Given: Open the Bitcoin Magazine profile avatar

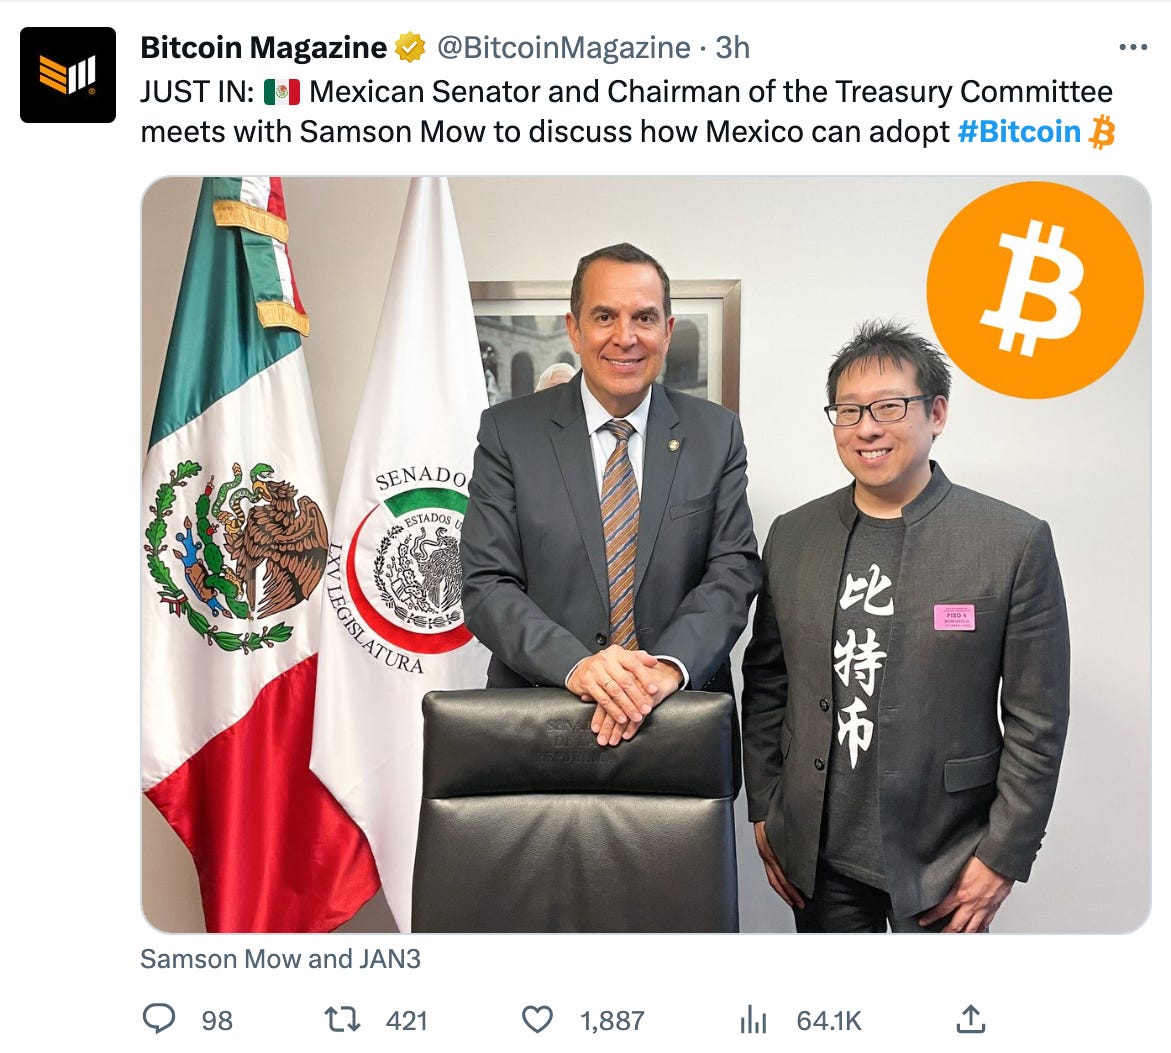Looking at the screenshot, I should tap(68, 75).
